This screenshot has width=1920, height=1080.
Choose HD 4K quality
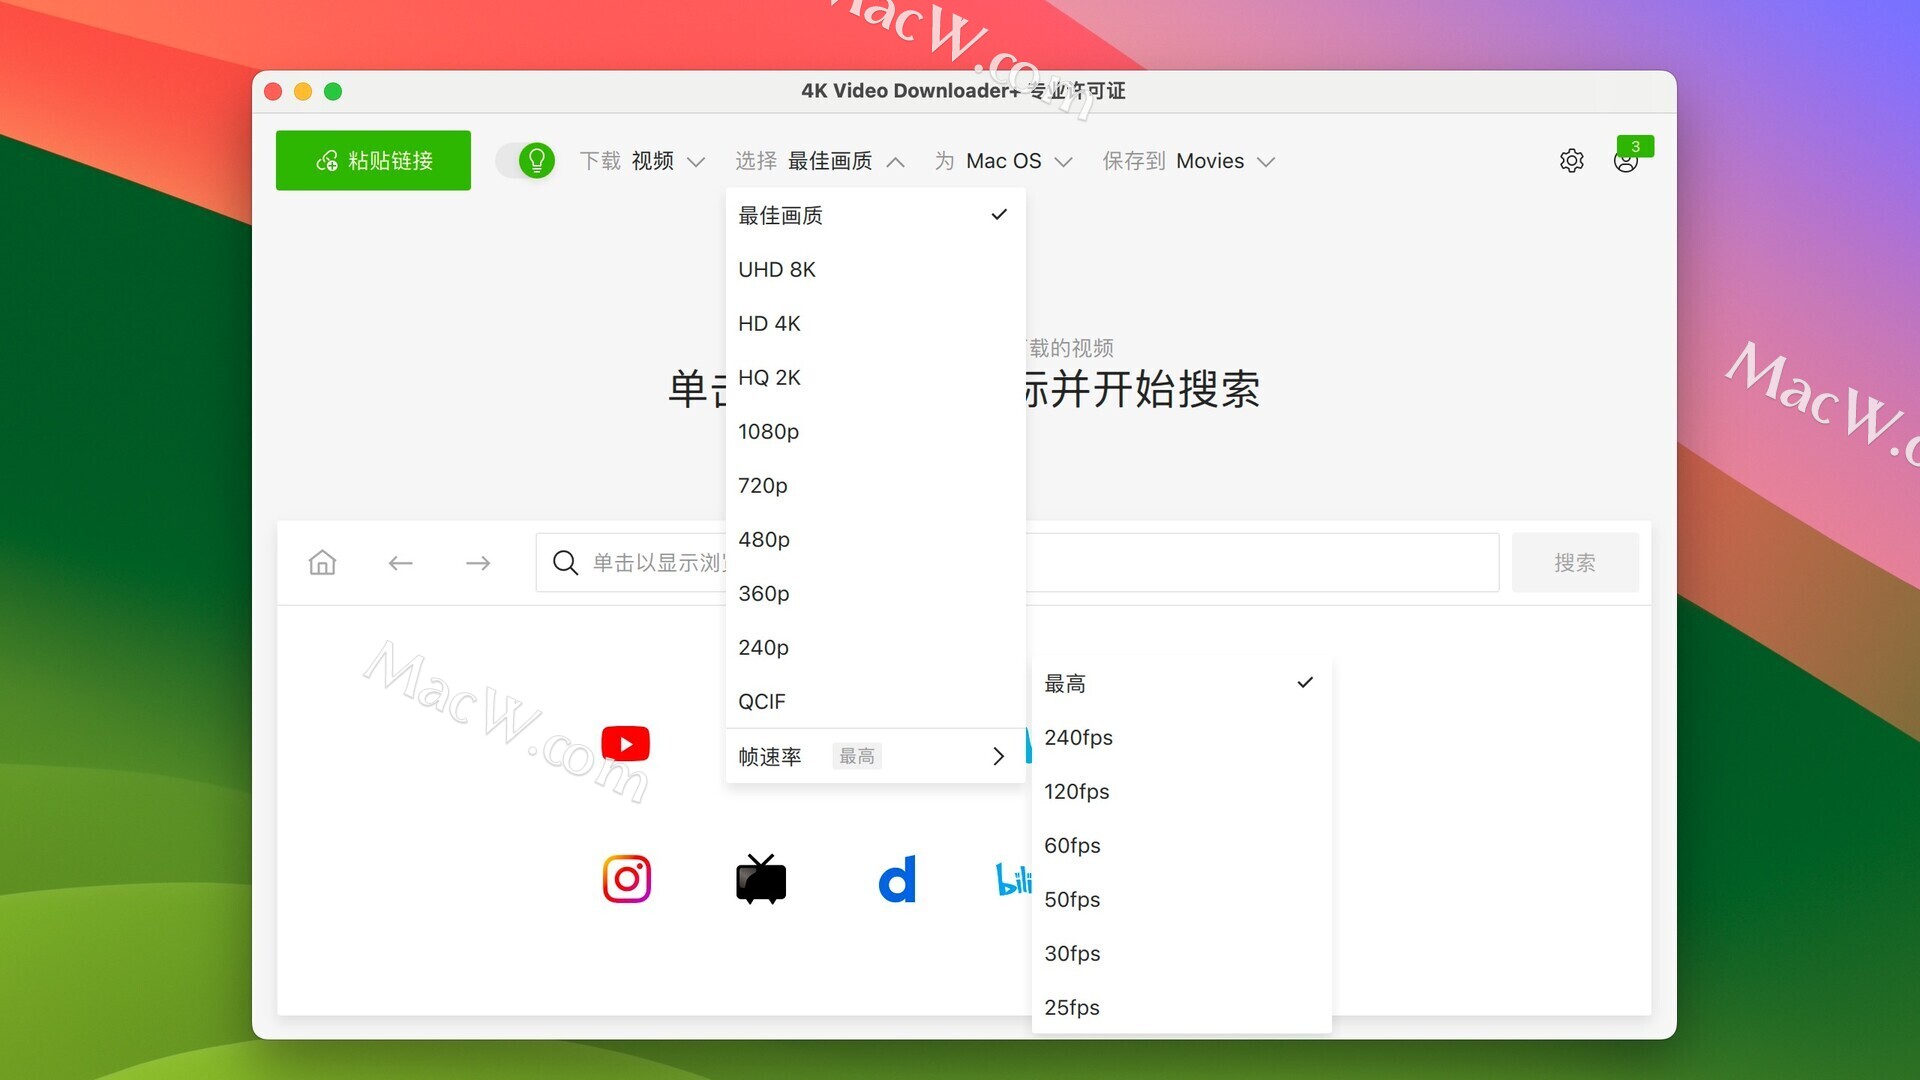pyautogui.click(x=875, y=323)
